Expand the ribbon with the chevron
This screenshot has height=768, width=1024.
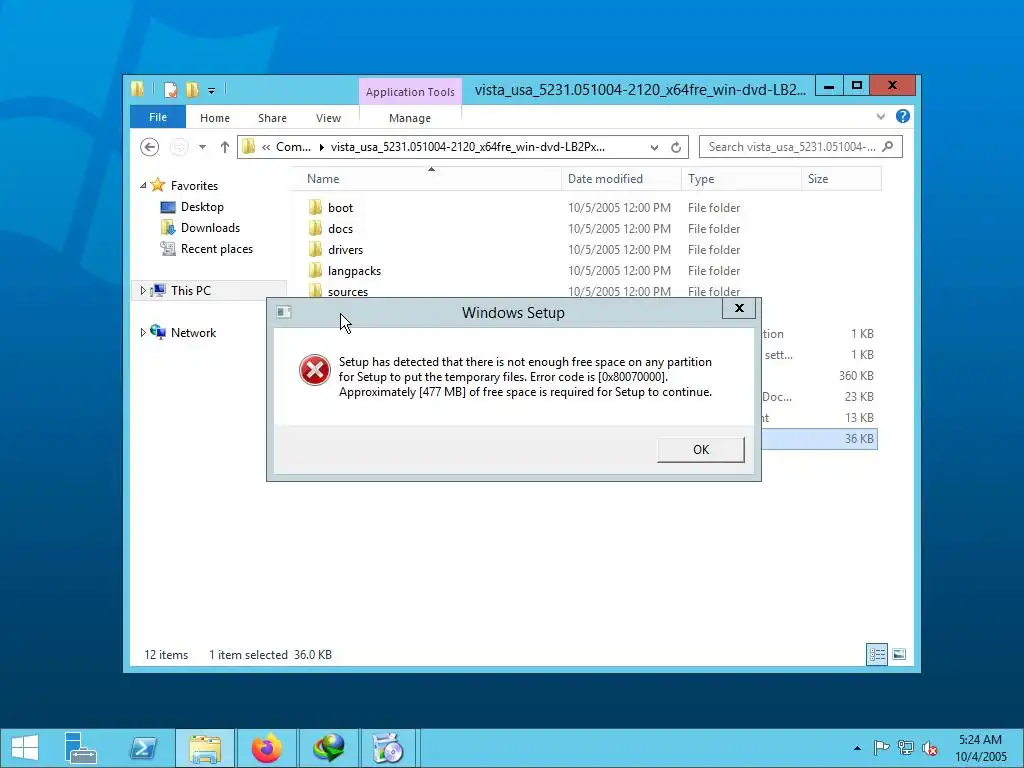pyautogui.click(x=880, y=117)
